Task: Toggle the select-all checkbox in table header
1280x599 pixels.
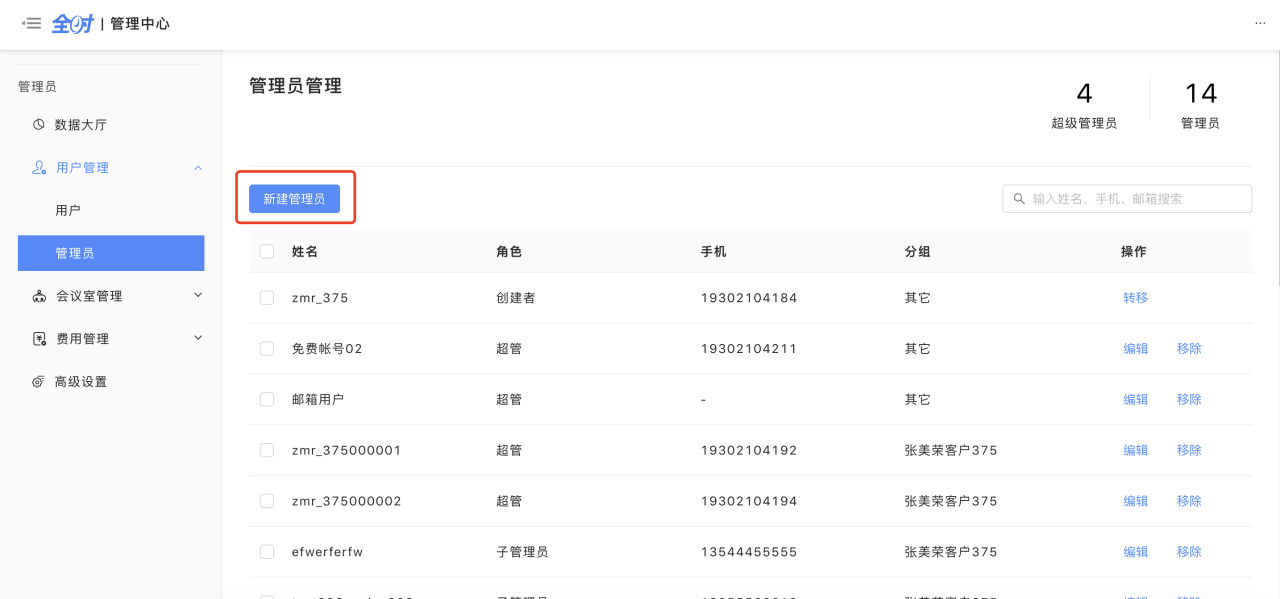Action: [267, 252]
